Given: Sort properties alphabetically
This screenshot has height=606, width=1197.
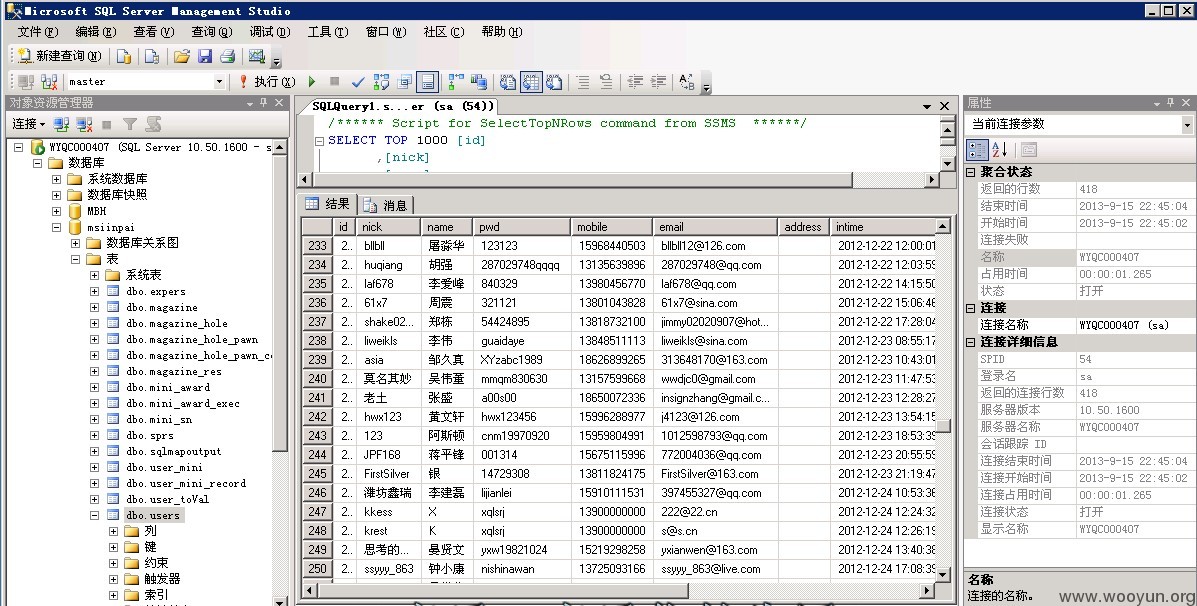Looking at the screenshot, I should coord(999,150).
